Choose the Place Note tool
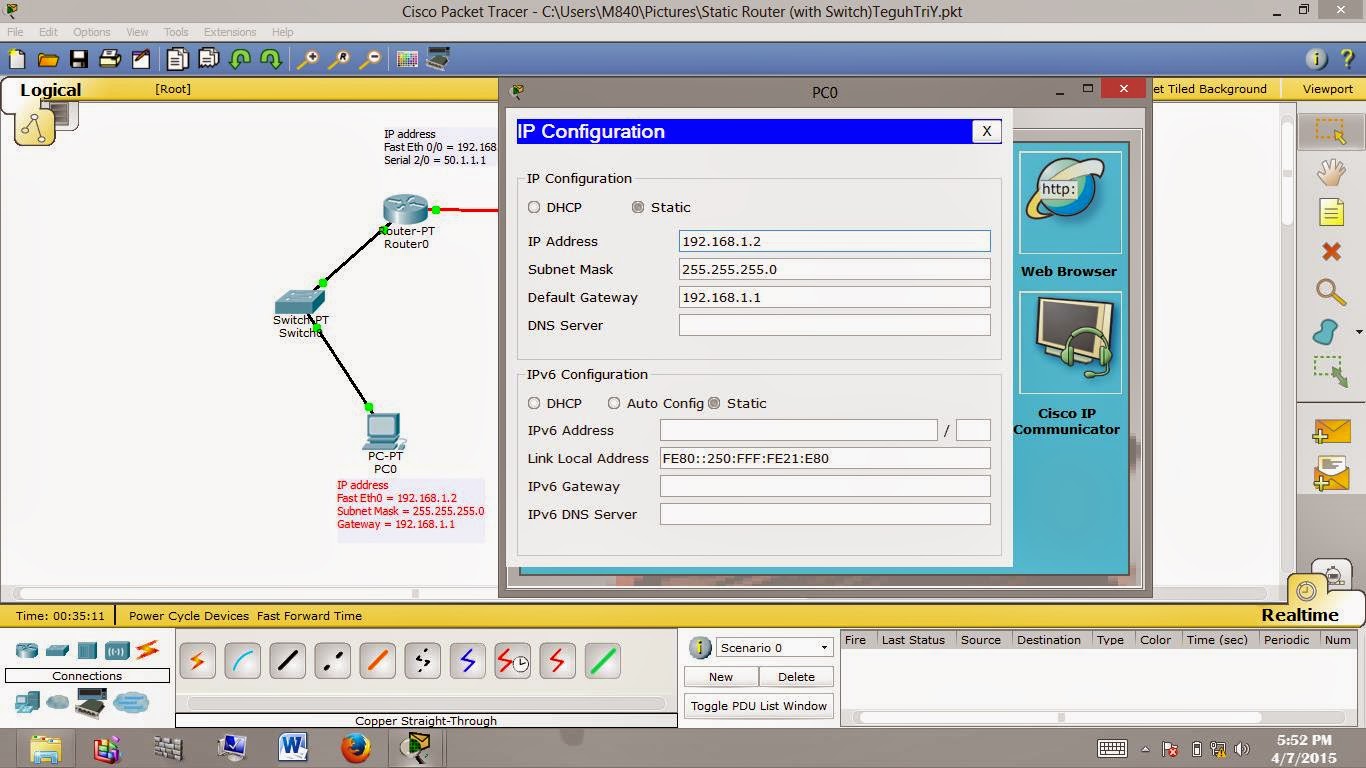The image size is (1366, 768). click(x=1331, y=212)
